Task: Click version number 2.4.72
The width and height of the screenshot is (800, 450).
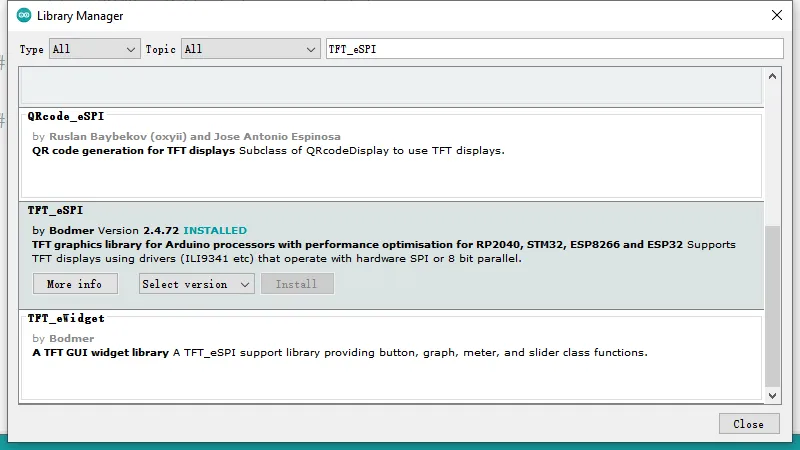Action: tap(161, 231)
